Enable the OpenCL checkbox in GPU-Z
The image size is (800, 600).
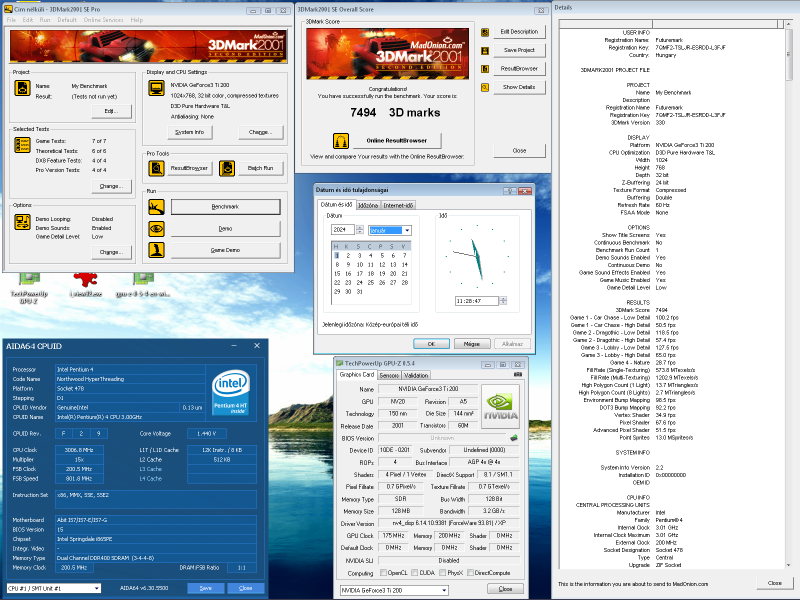pyautogui.click(x=383, y=572)
